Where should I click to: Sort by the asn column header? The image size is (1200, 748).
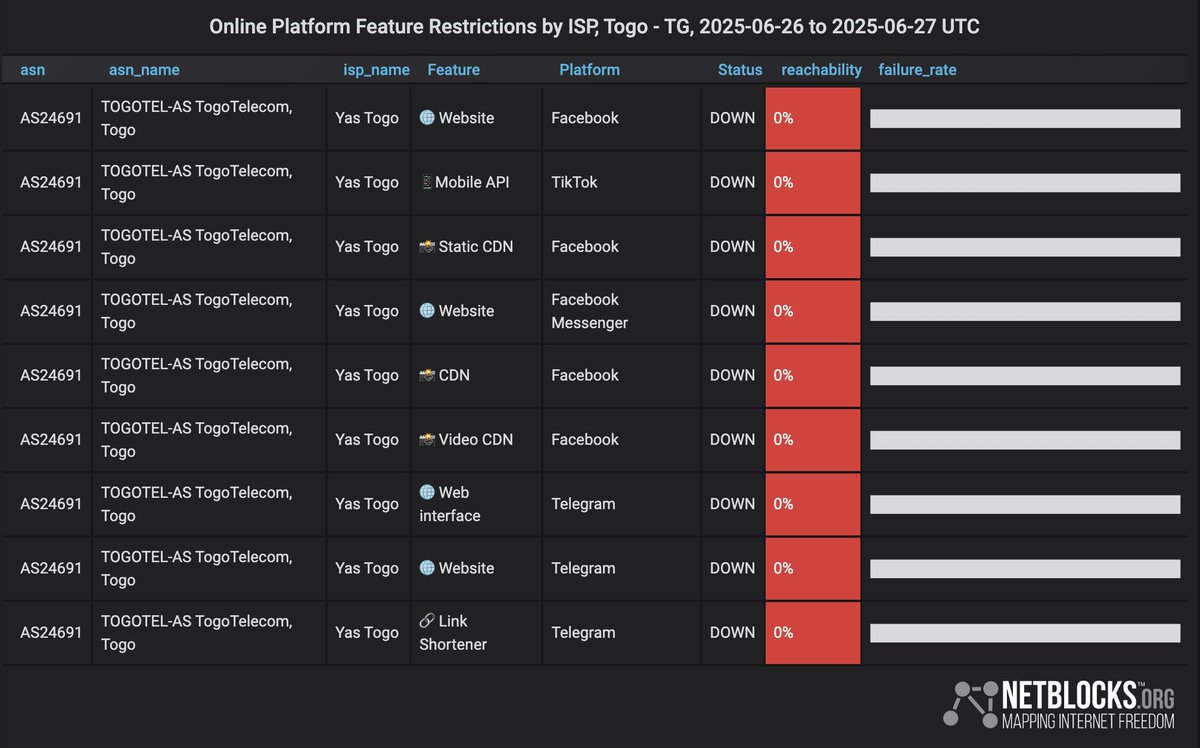pyautogui.click(x=32, y=70)
